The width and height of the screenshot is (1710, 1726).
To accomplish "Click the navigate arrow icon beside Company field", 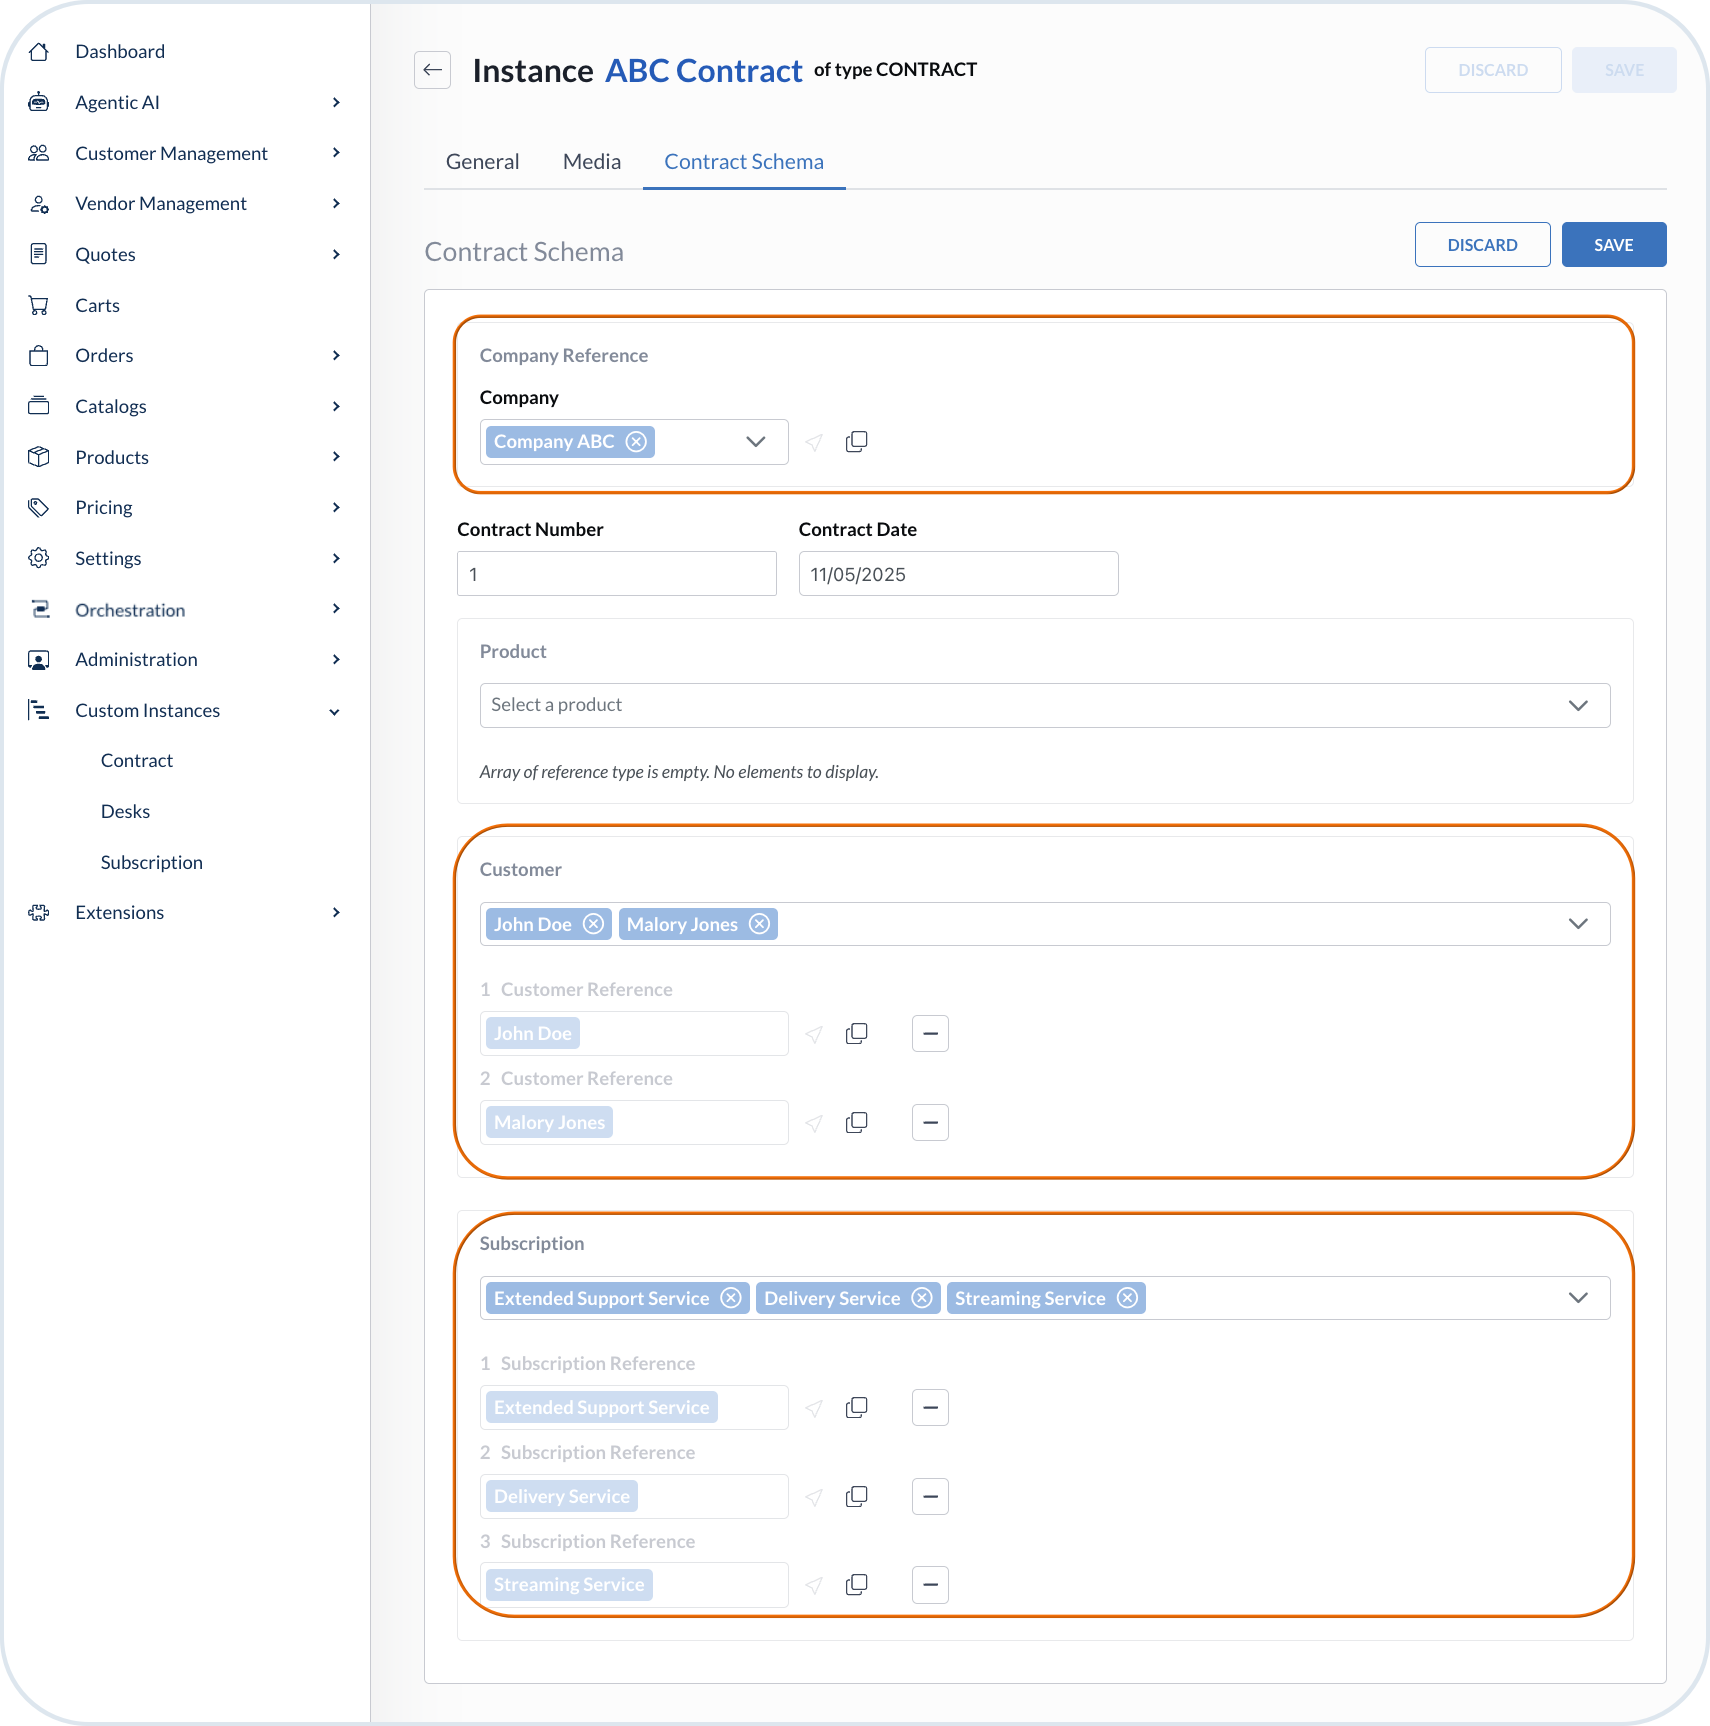I will click(x=814, y=442).
